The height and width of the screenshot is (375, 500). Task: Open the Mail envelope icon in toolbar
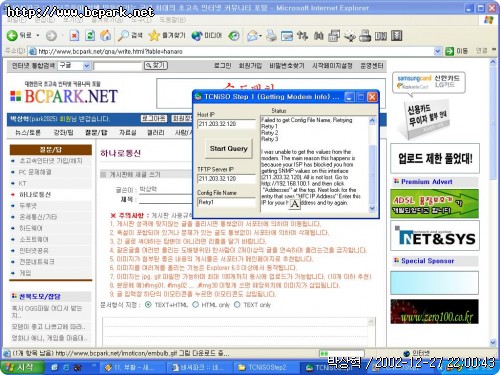(x=253, y=35)
